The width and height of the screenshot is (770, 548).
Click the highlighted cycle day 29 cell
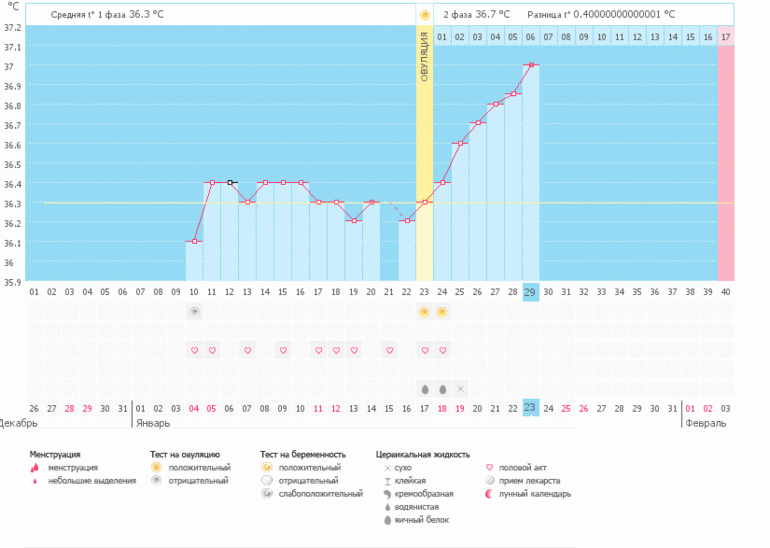point(531,292)
